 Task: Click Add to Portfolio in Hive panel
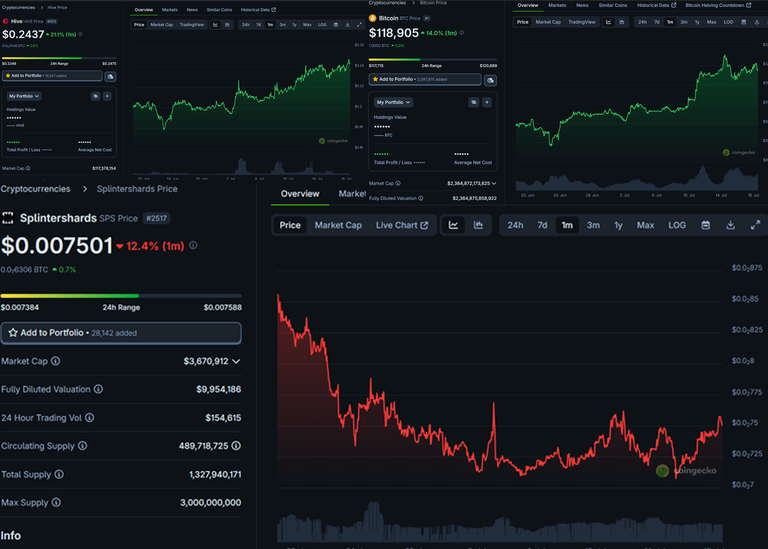(x=52, y=76)
